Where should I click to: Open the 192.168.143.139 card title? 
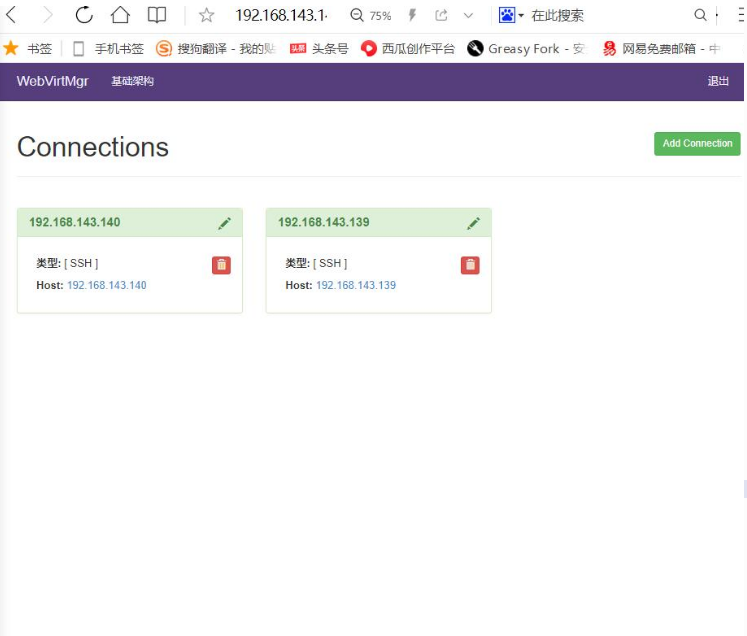[323, 222]
